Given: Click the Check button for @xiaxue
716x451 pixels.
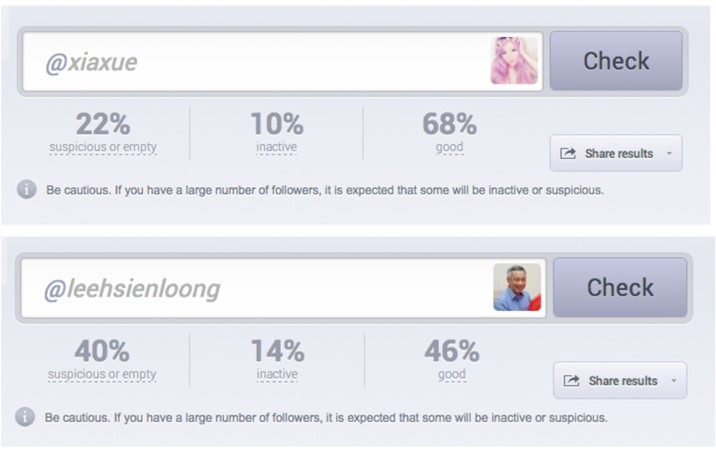Looking at the screenshot, I should [616, 61].
